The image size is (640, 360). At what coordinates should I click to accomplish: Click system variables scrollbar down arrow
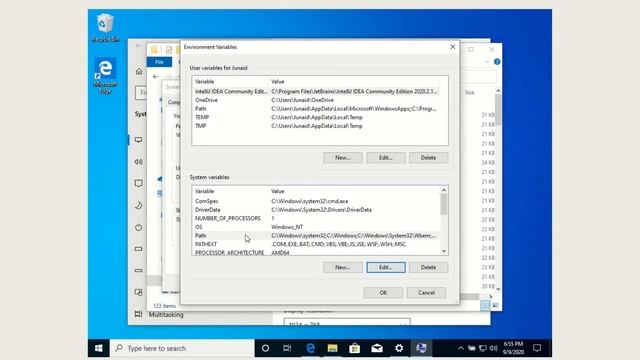(x=444, y=251)
